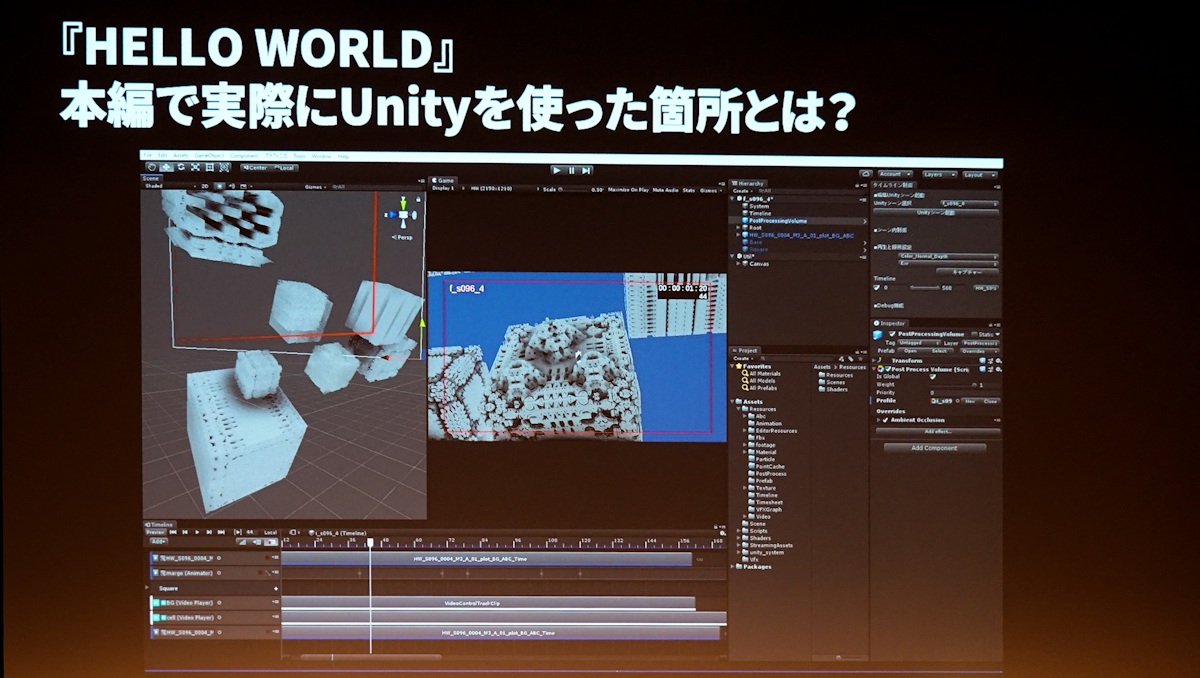1200x678 pixels.
Task: Click the Add Component button
Action: tap(934, 448)
